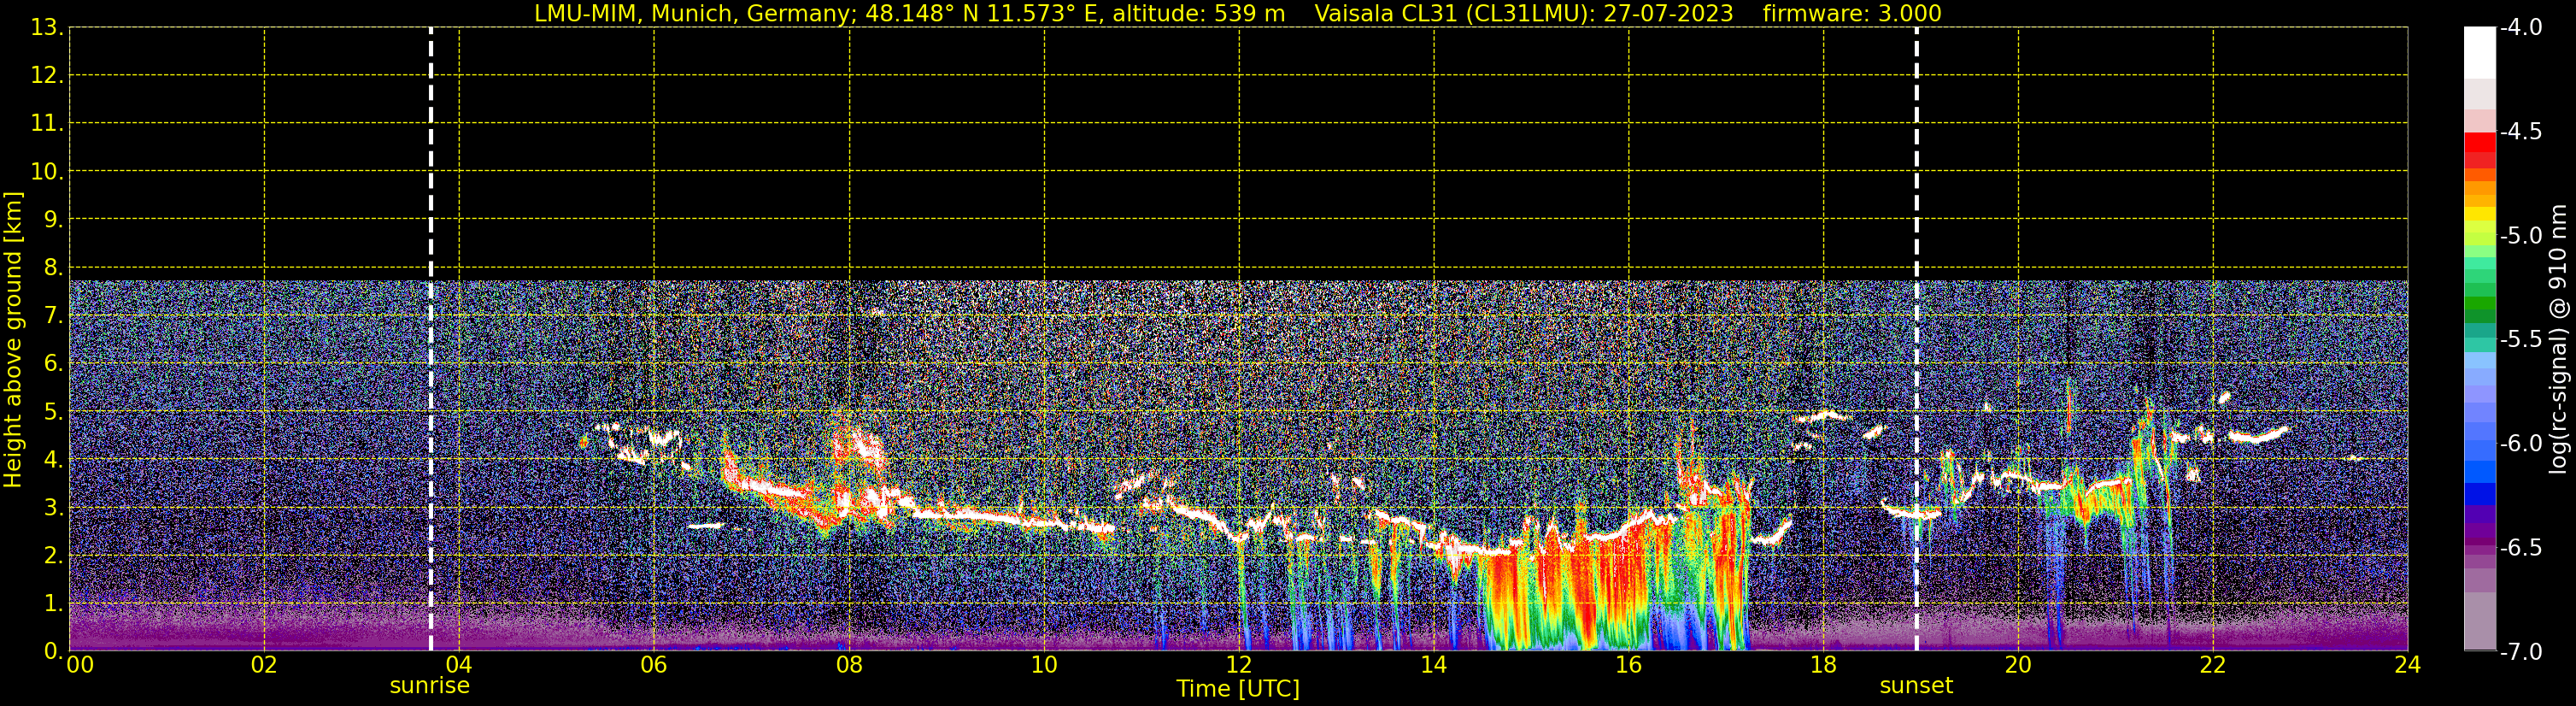
Task: Click the time axis tick label "06"
Action: coord(654,665)
